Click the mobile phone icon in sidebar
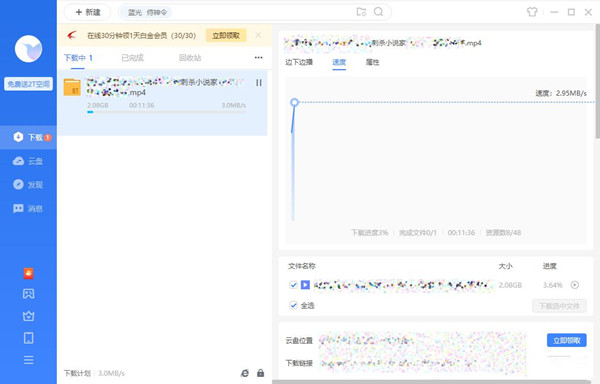 click(28, 338)
